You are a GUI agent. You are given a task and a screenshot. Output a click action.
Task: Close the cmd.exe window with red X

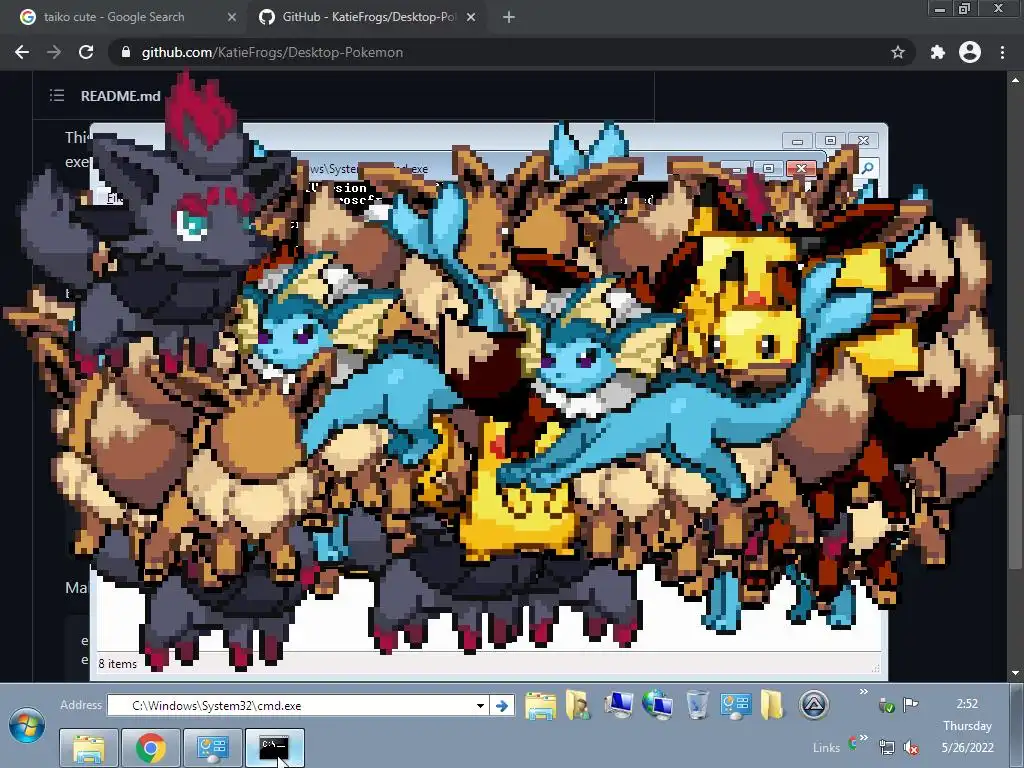[801, 168]
